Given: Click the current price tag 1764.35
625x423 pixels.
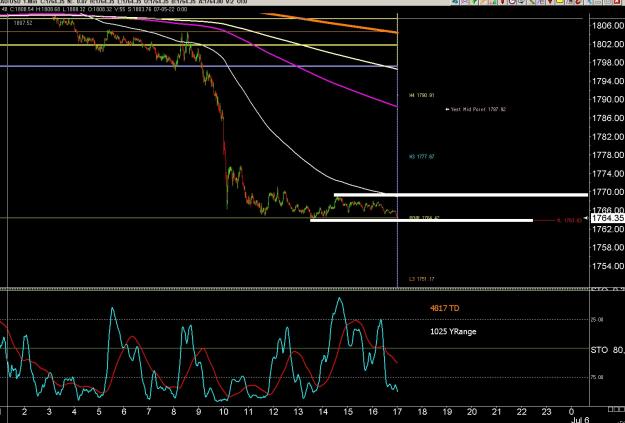Looking at the screenshot, I should pyautogui.click(x=607, y=218).
